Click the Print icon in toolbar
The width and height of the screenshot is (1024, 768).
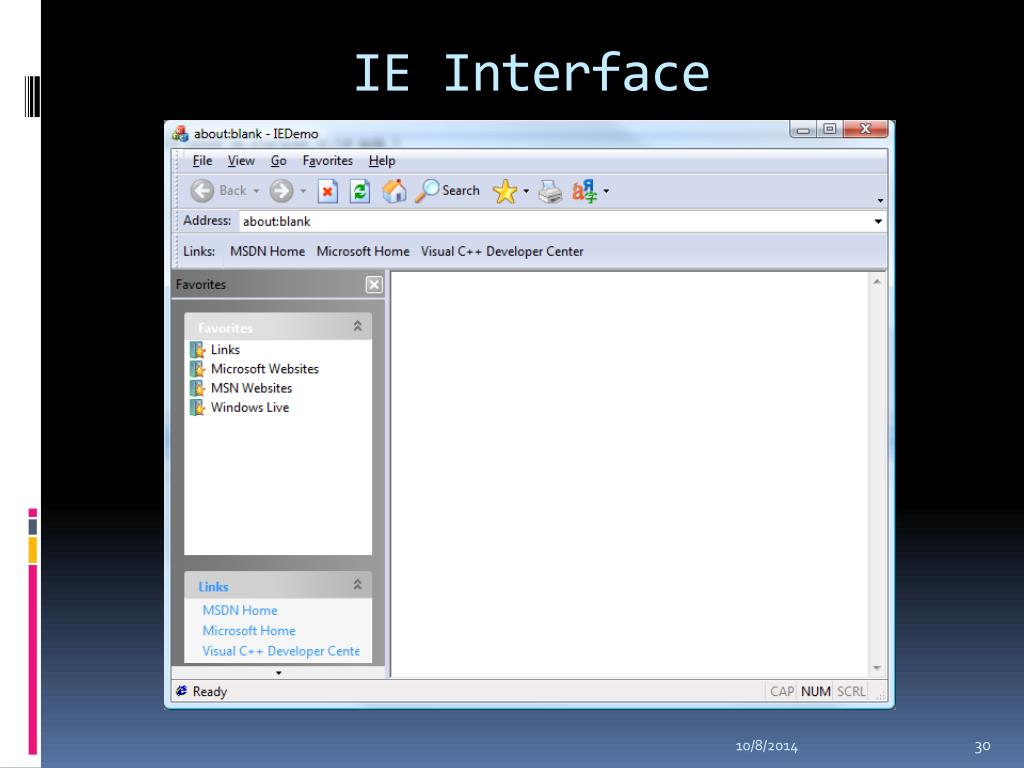point(550,192)
